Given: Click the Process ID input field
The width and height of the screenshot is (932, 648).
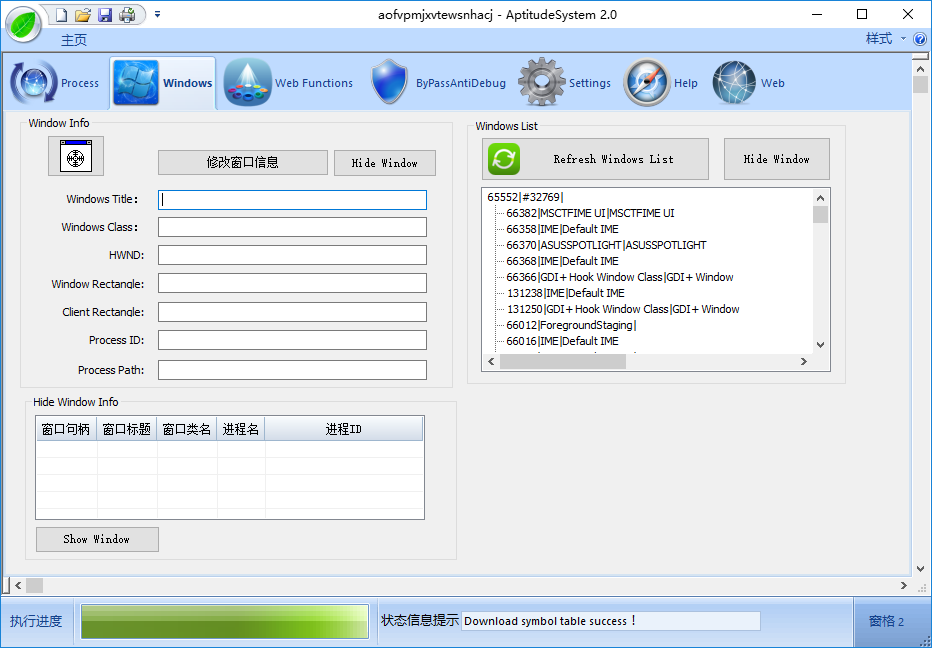Looking at the screenshot, I should (x=292, y=340).
